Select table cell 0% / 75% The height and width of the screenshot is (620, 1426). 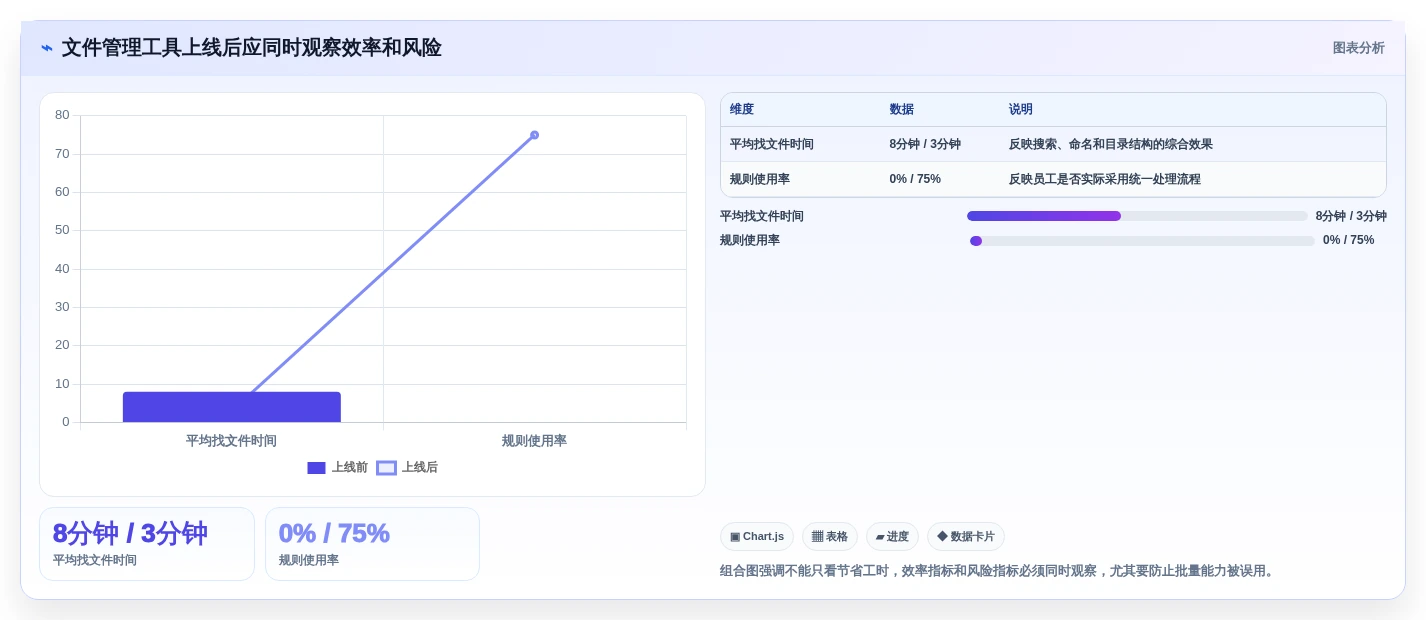(915, 179)
